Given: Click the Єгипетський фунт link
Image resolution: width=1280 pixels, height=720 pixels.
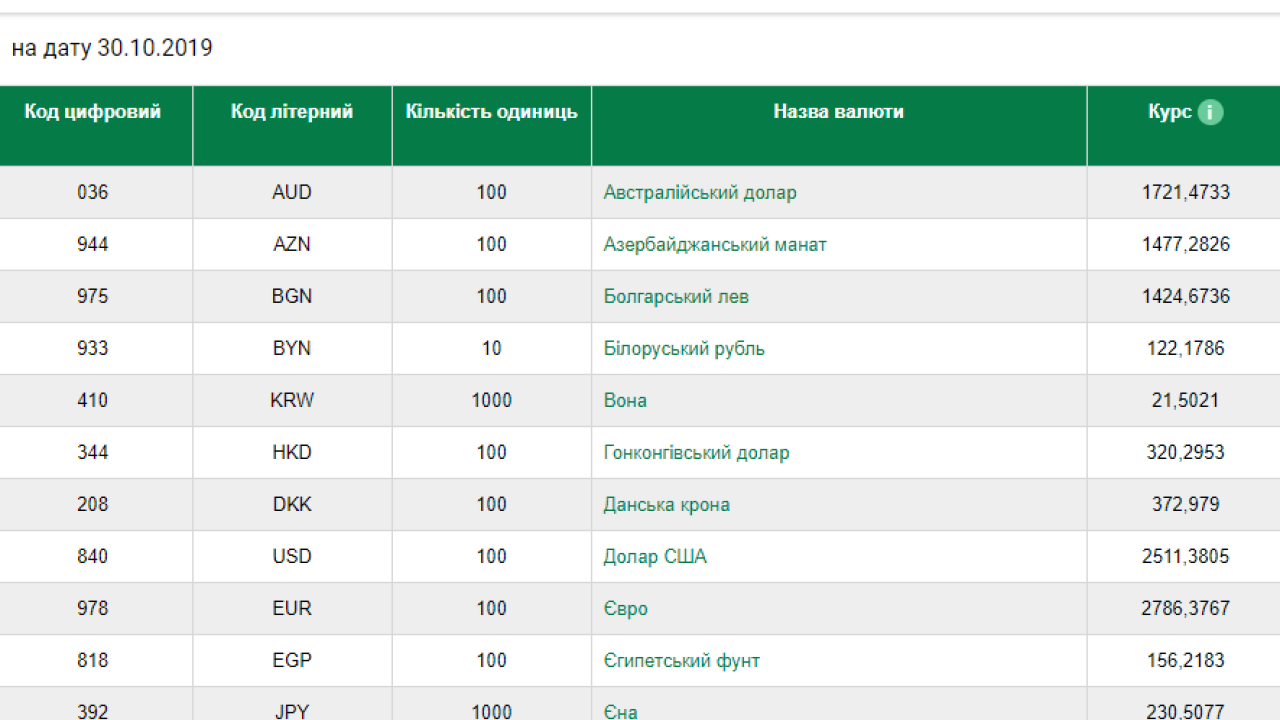Looking at the screenshot, I should (x=681, y=660).
